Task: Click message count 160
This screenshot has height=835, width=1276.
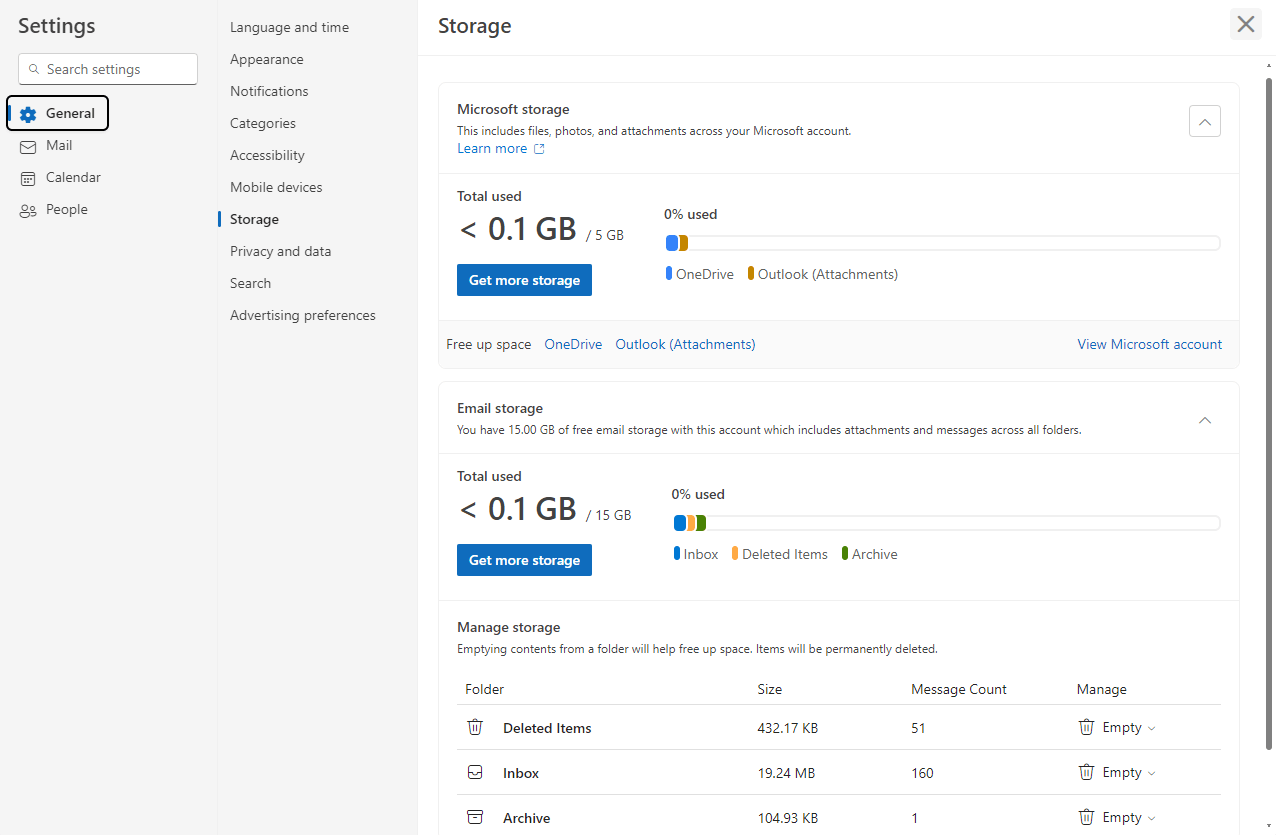Action: click(x=922, y=773)
